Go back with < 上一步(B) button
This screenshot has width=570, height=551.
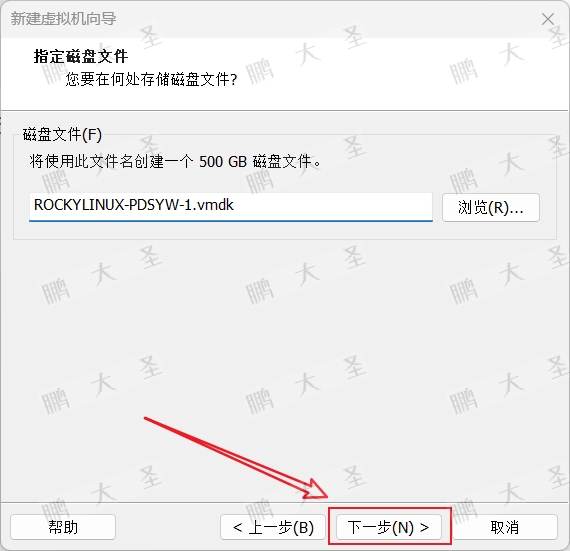273,527
